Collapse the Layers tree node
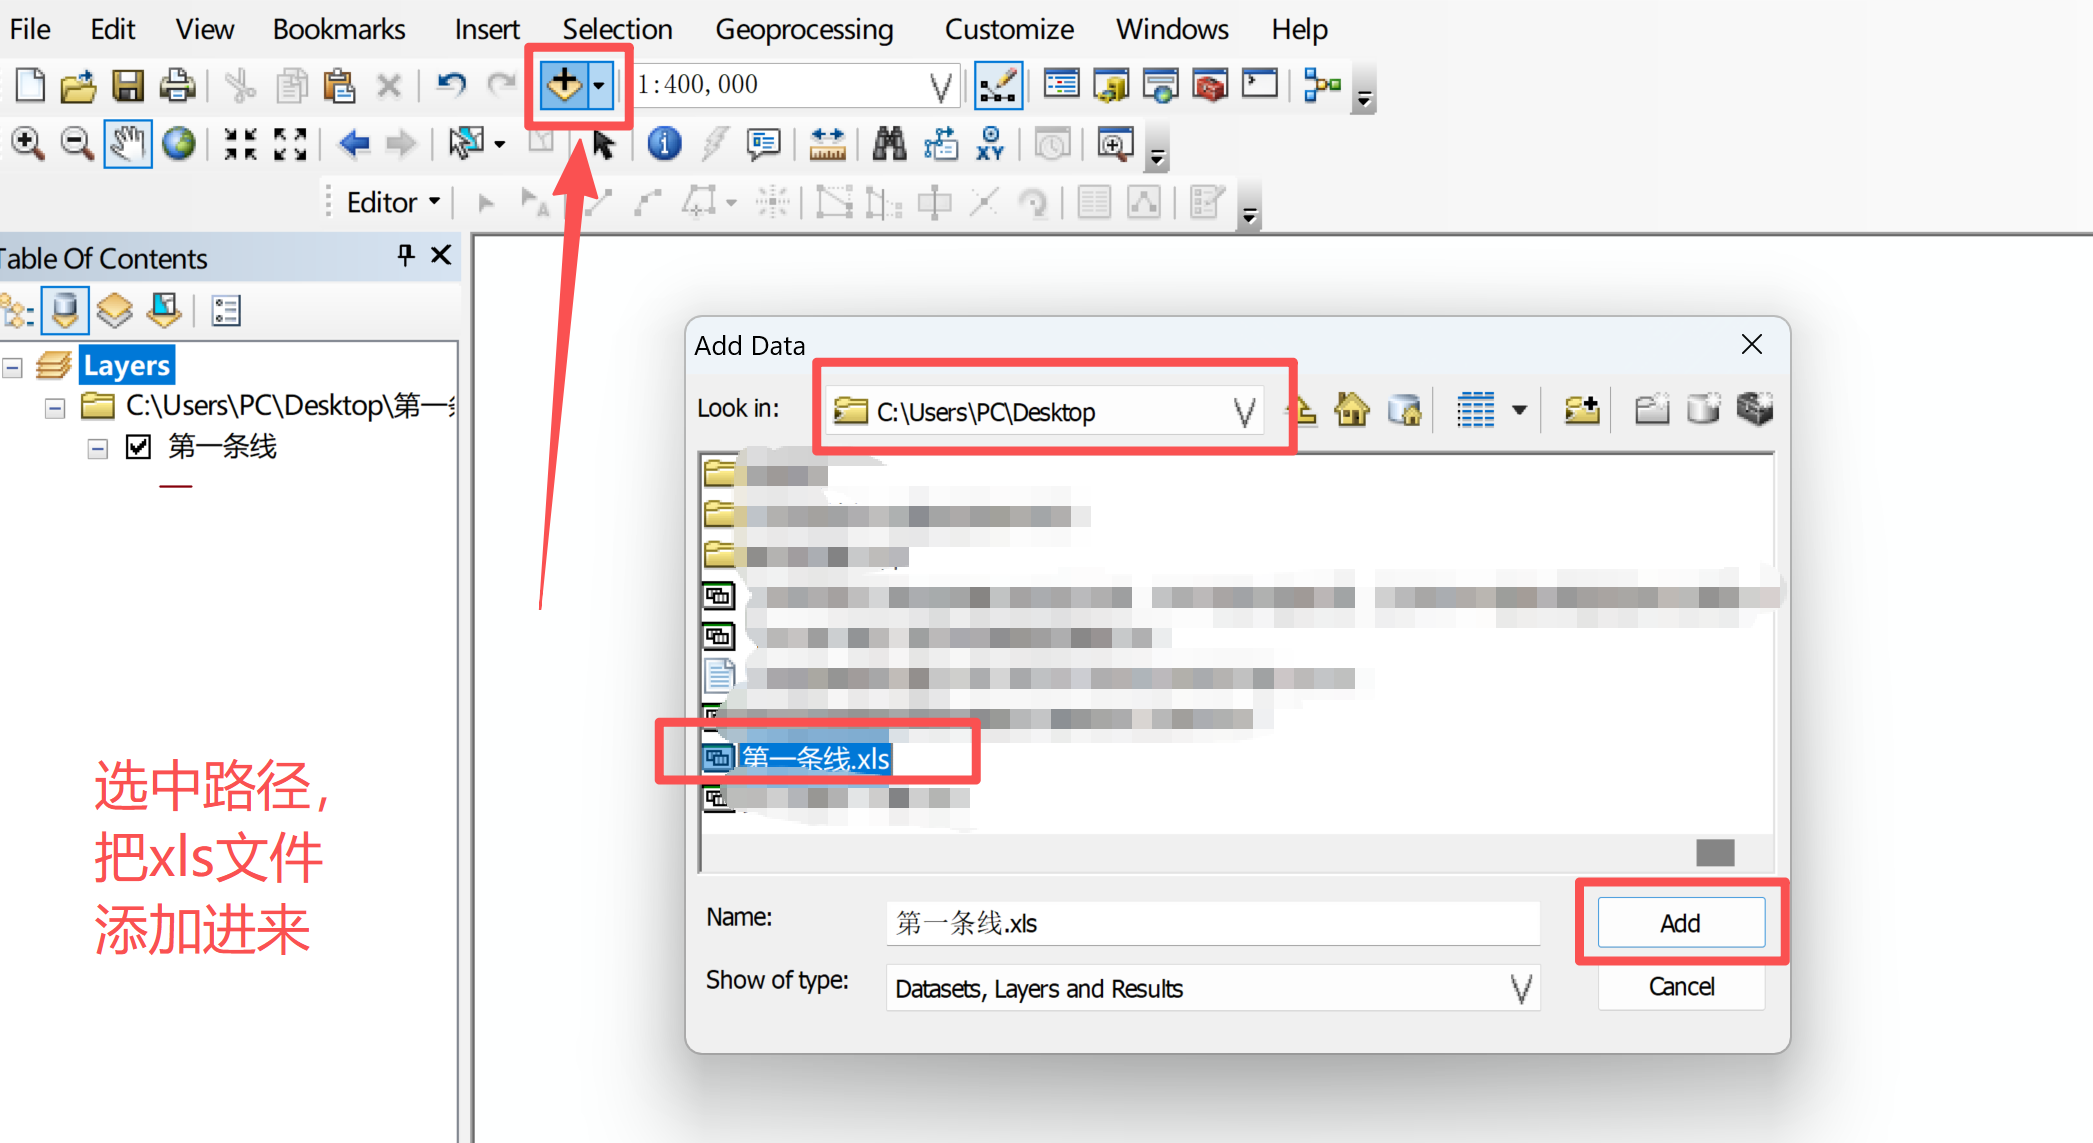Screen dimensions: 2093x1143 (x=13, y=367)
